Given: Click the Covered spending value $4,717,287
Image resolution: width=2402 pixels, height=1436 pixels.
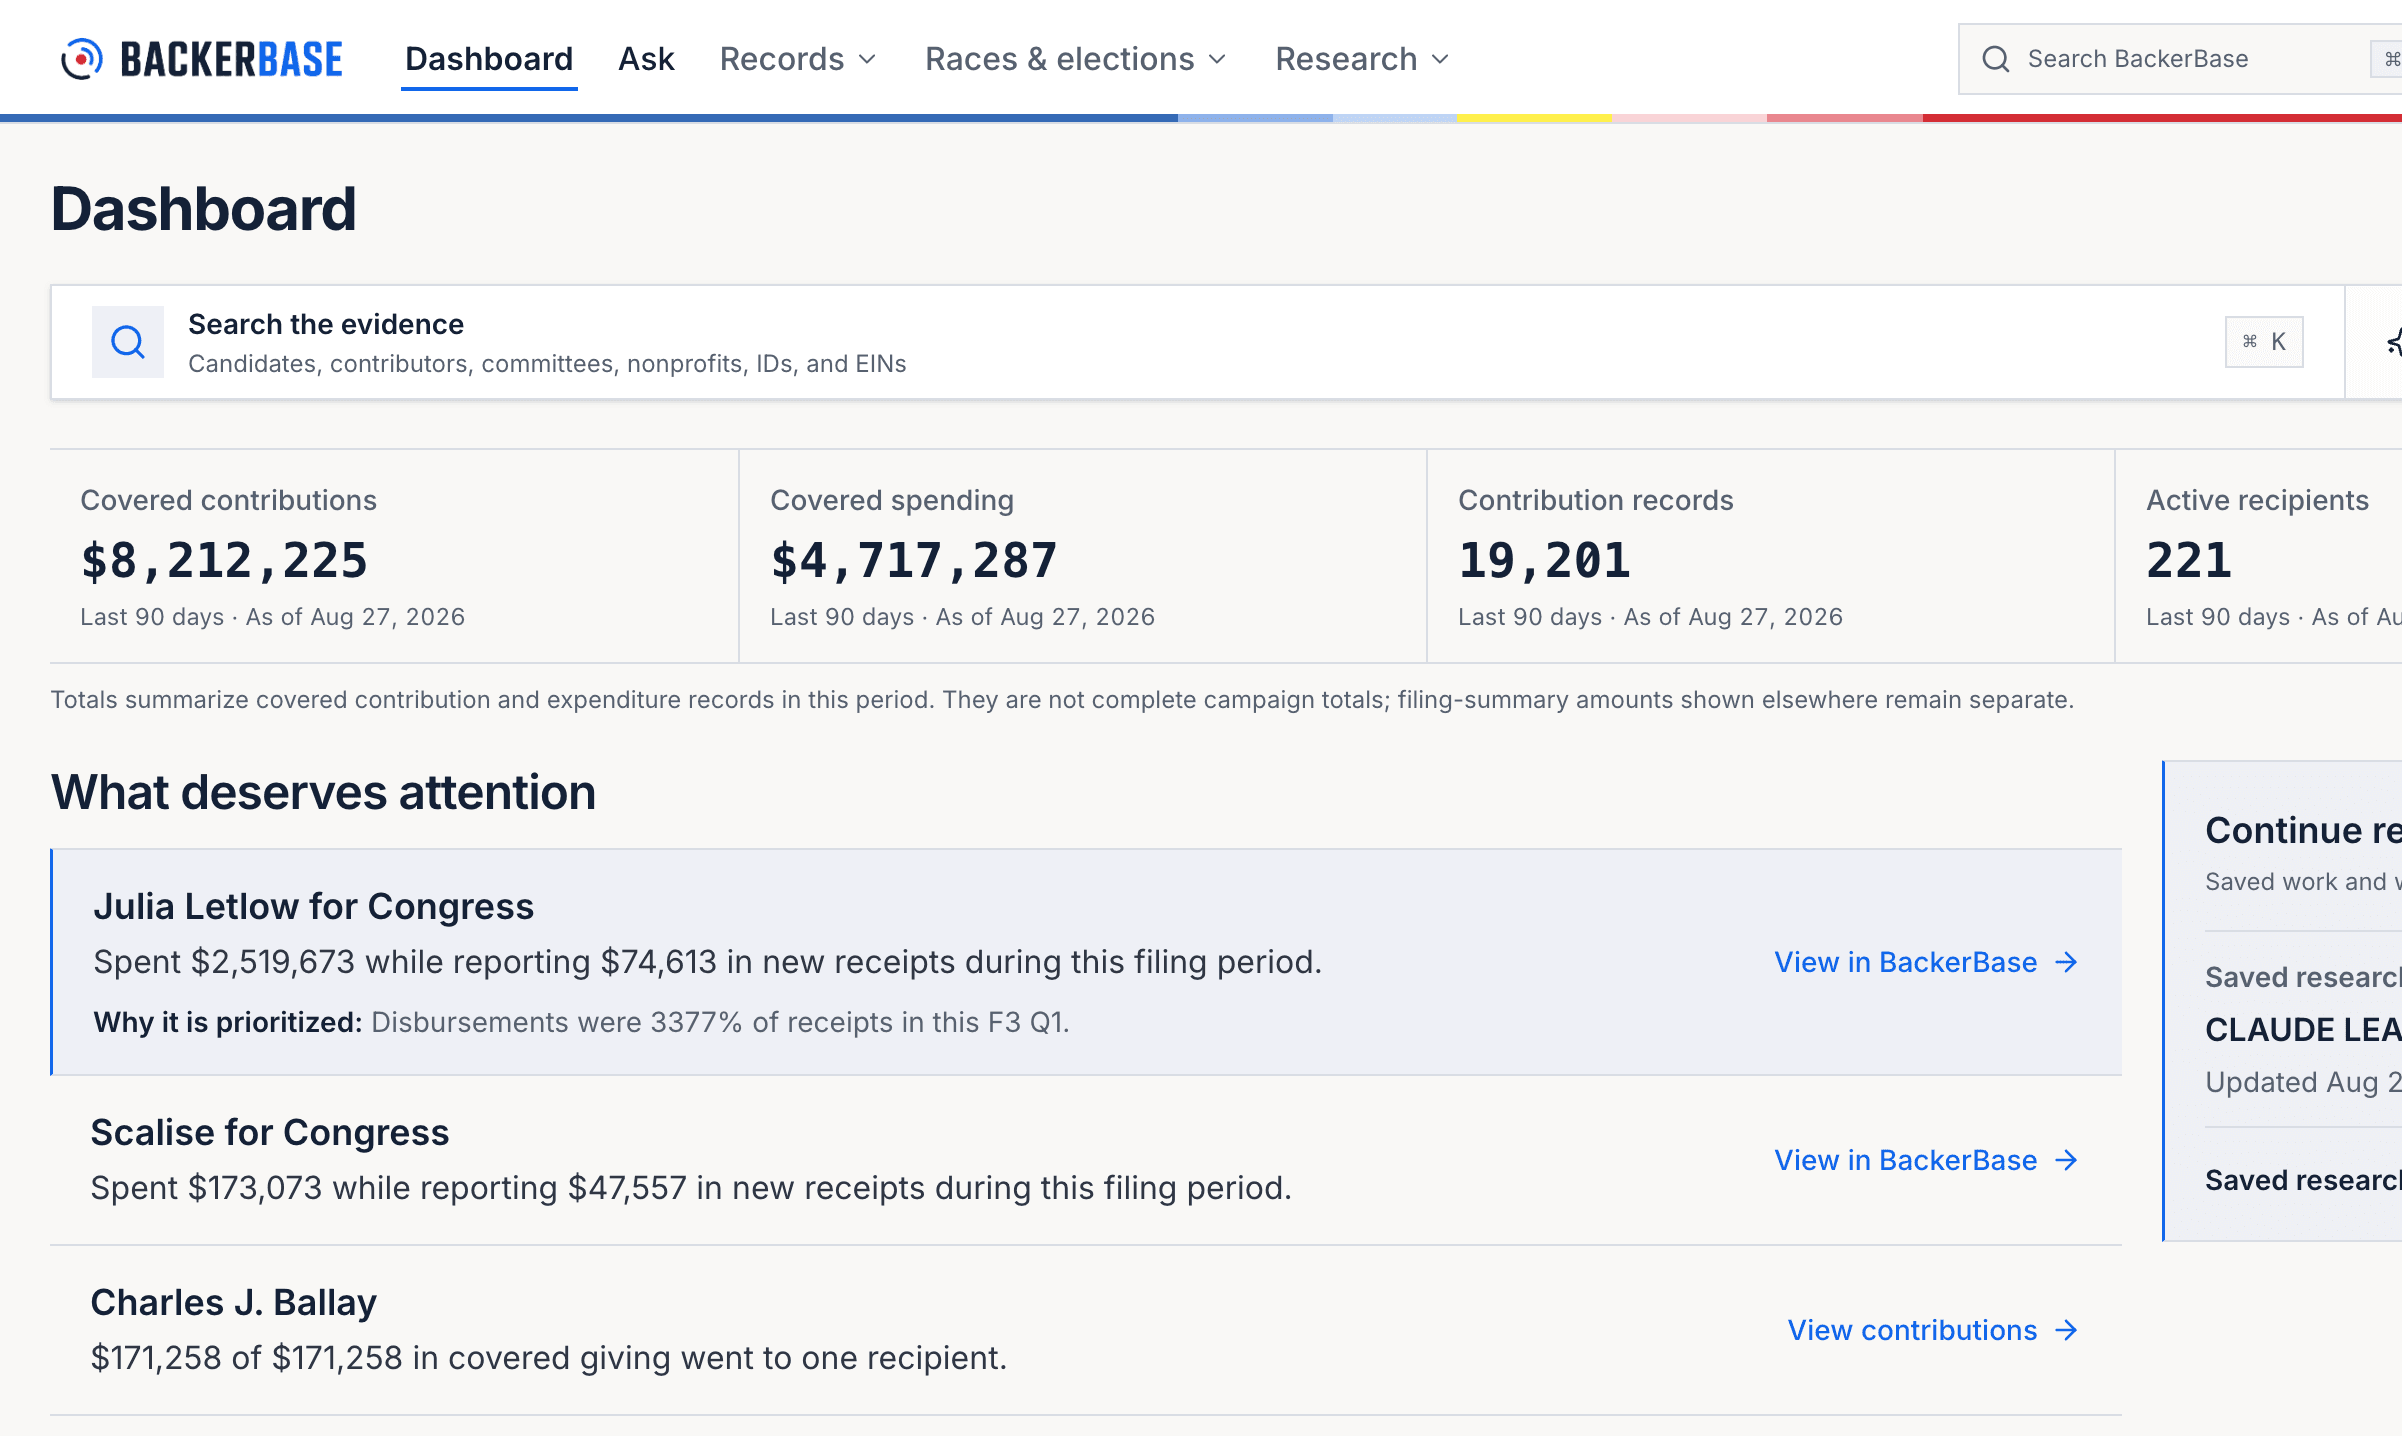Looking at the screenshot, I should pos(914,560).
